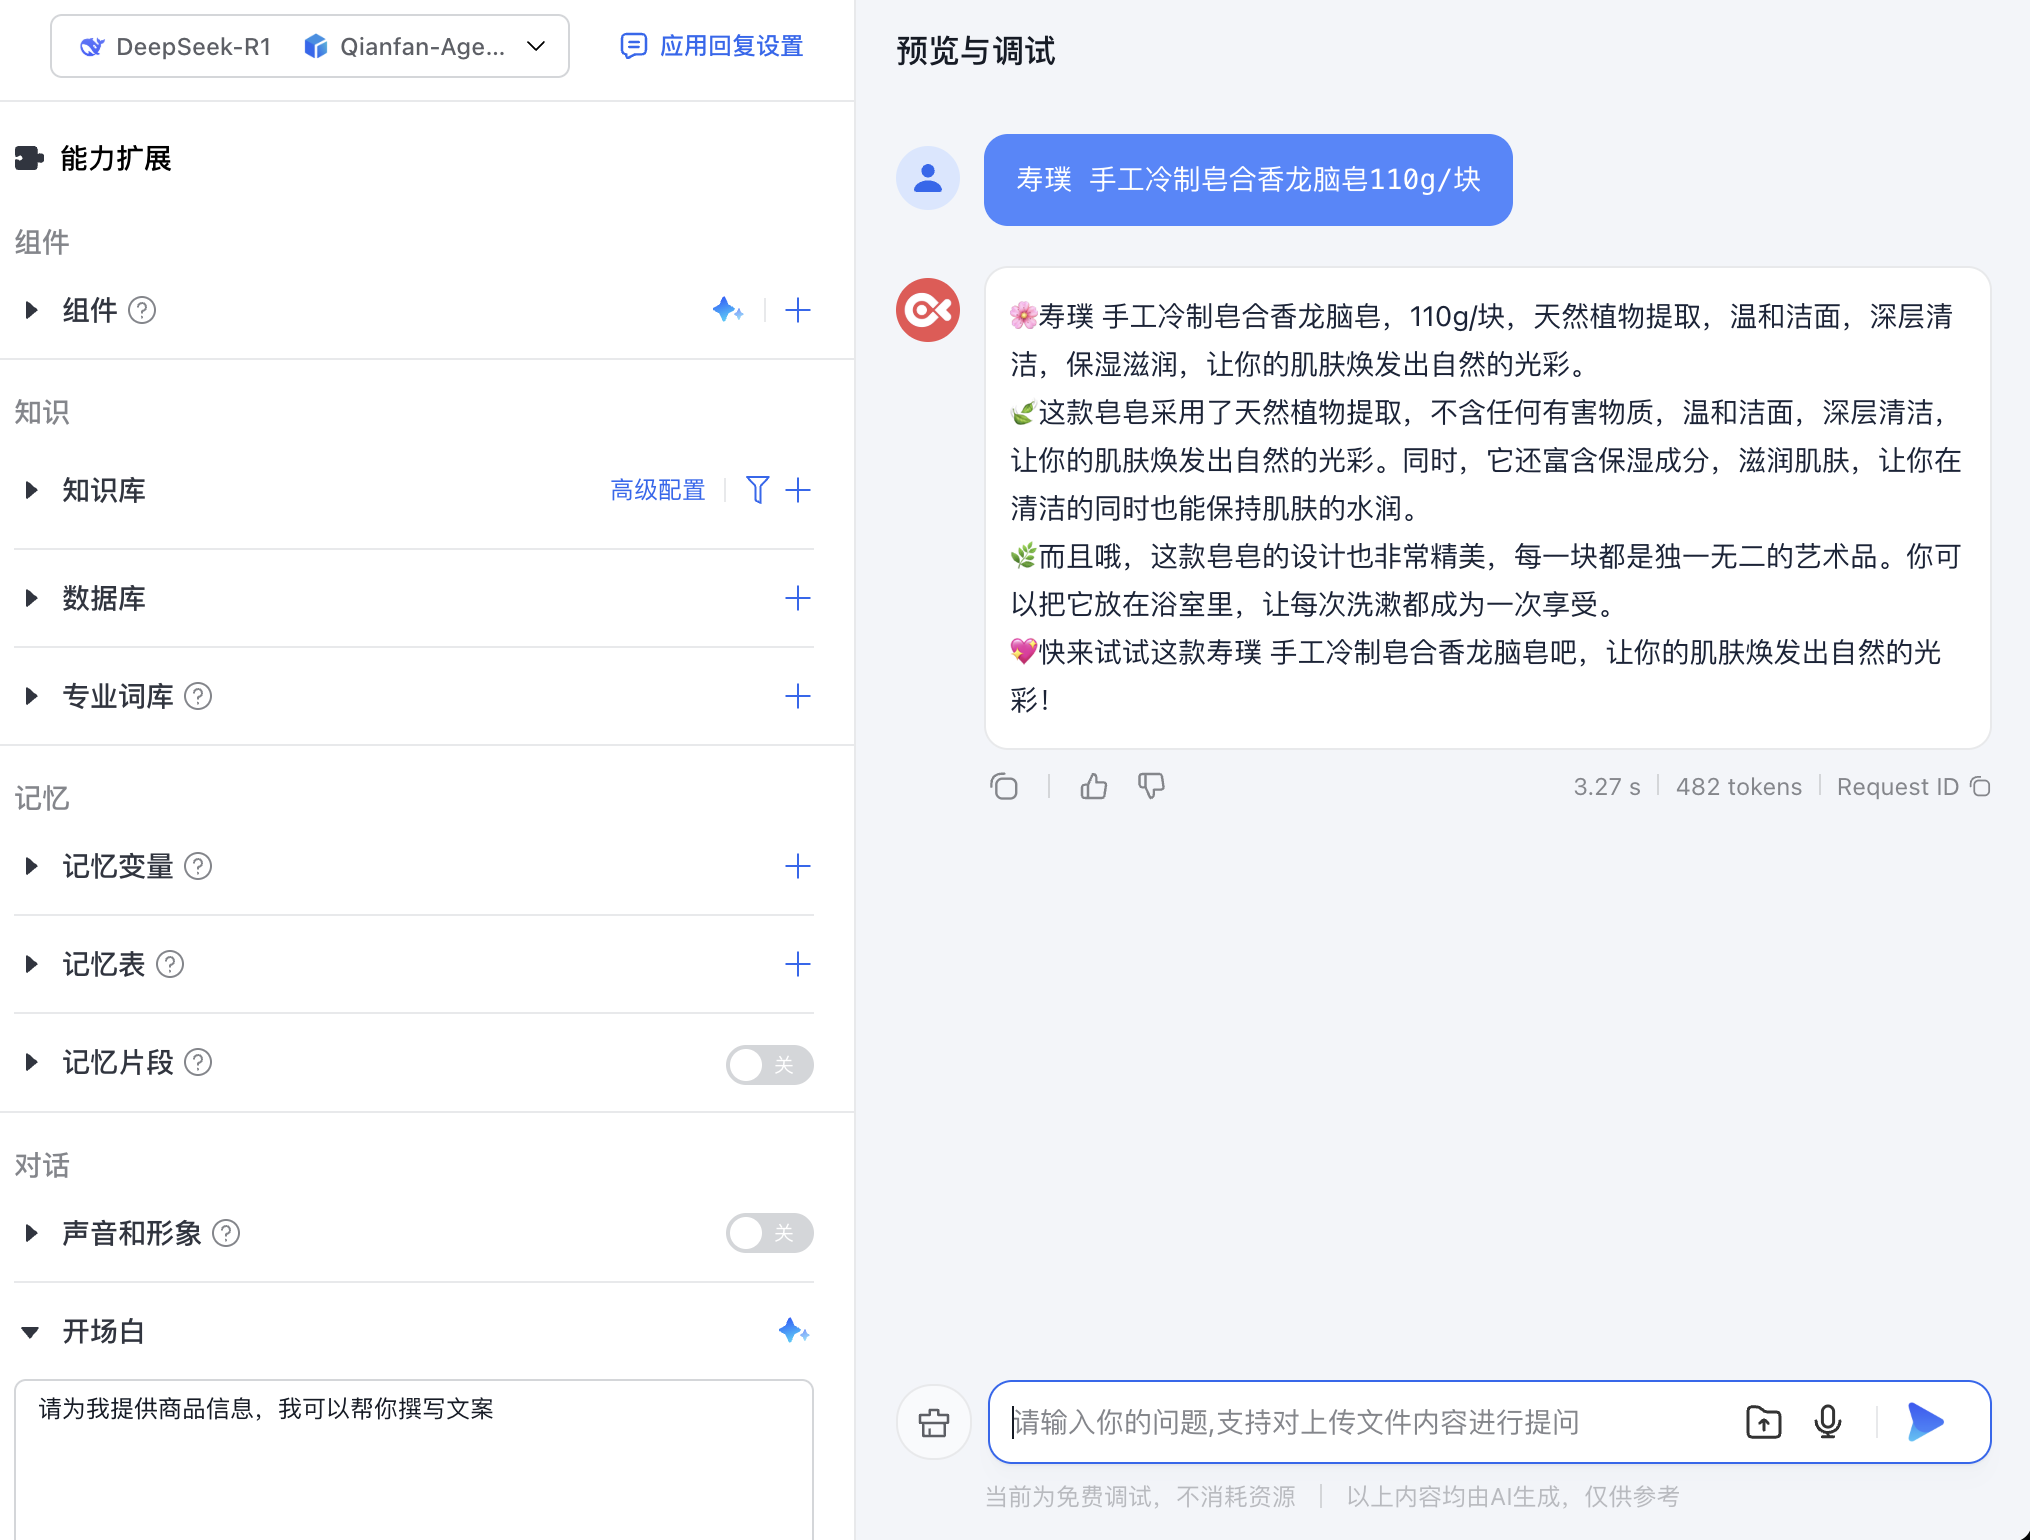Click the red bot avatar icon

click(928, 310)
